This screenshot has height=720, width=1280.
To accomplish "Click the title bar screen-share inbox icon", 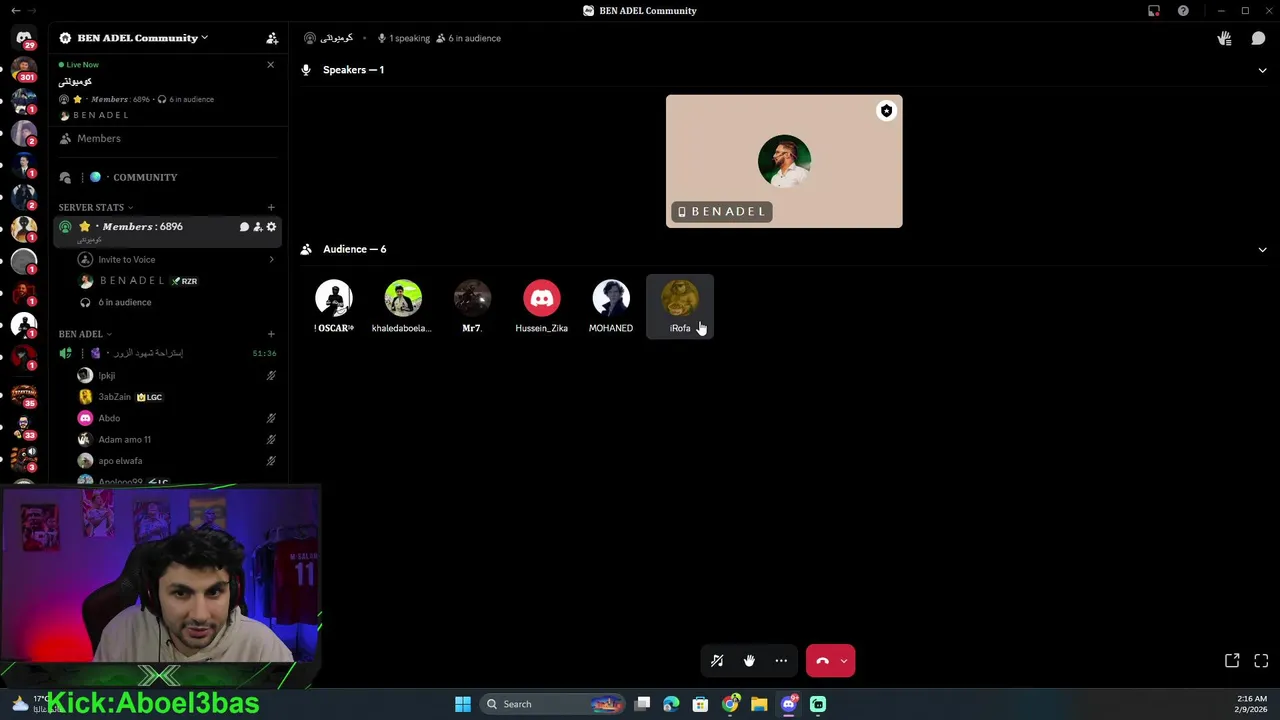I will tap(1154, 11).
